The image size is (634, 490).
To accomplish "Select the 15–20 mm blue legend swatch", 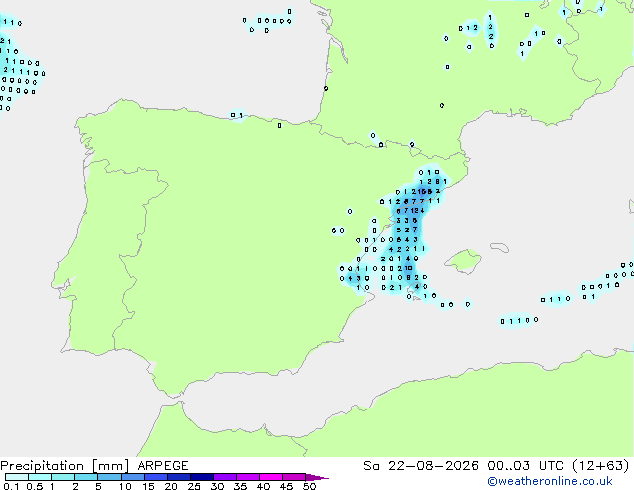I will [x=156, y=477].
